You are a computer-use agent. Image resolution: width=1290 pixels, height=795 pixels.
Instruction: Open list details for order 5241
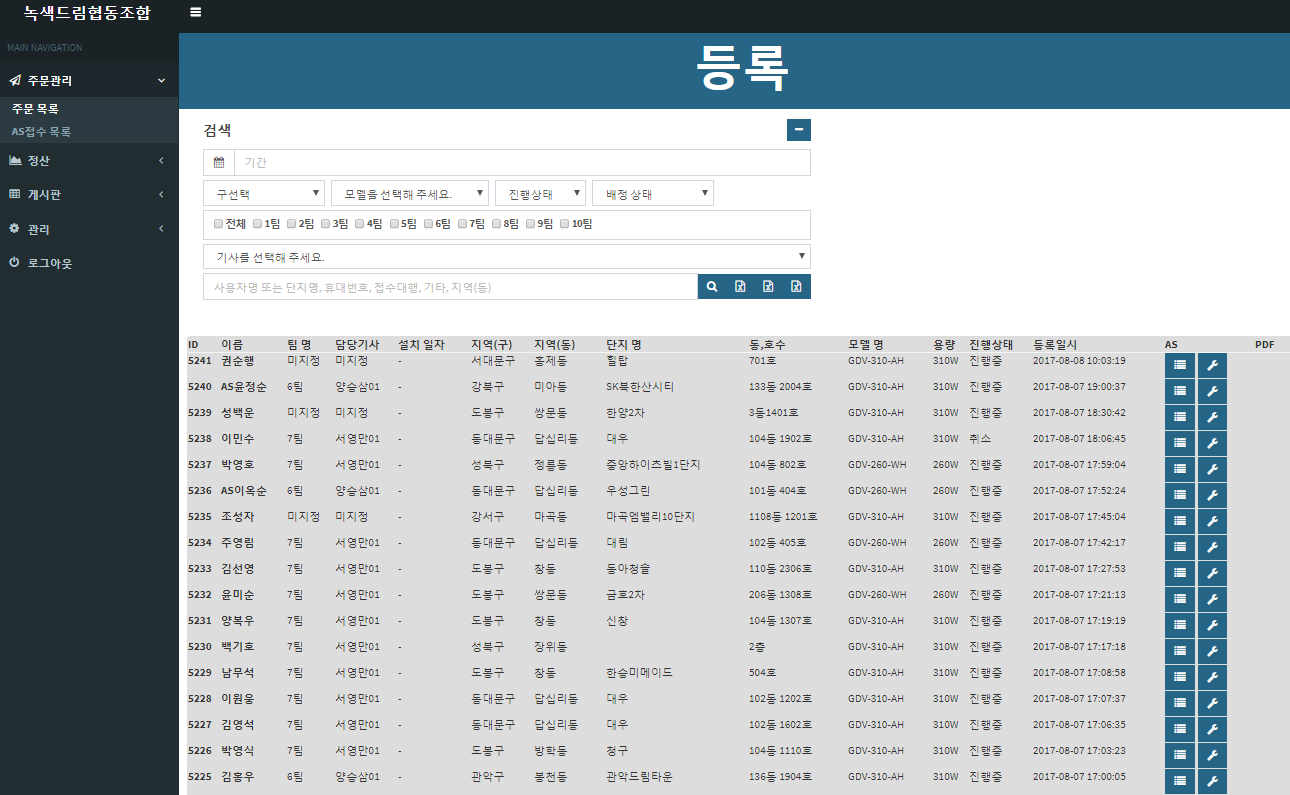(x=1180, y=365)
